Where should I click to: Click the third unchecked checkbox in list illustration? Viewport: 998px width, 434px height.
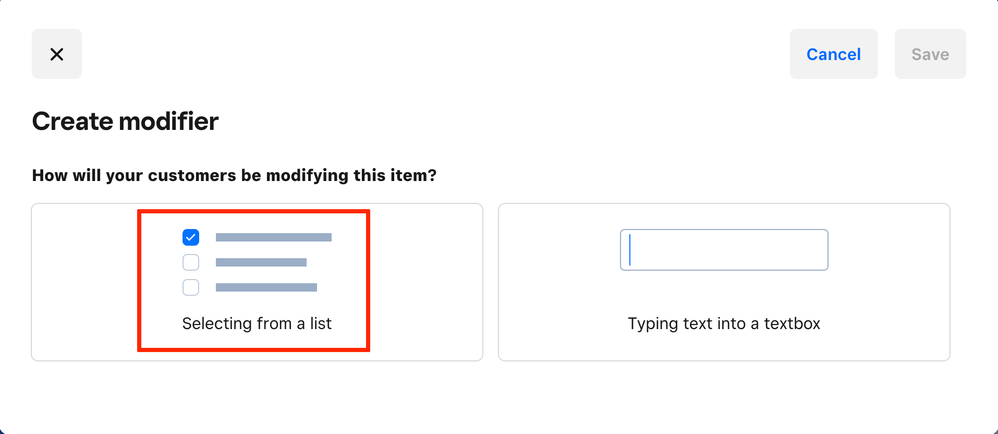(x=191, y=287)
